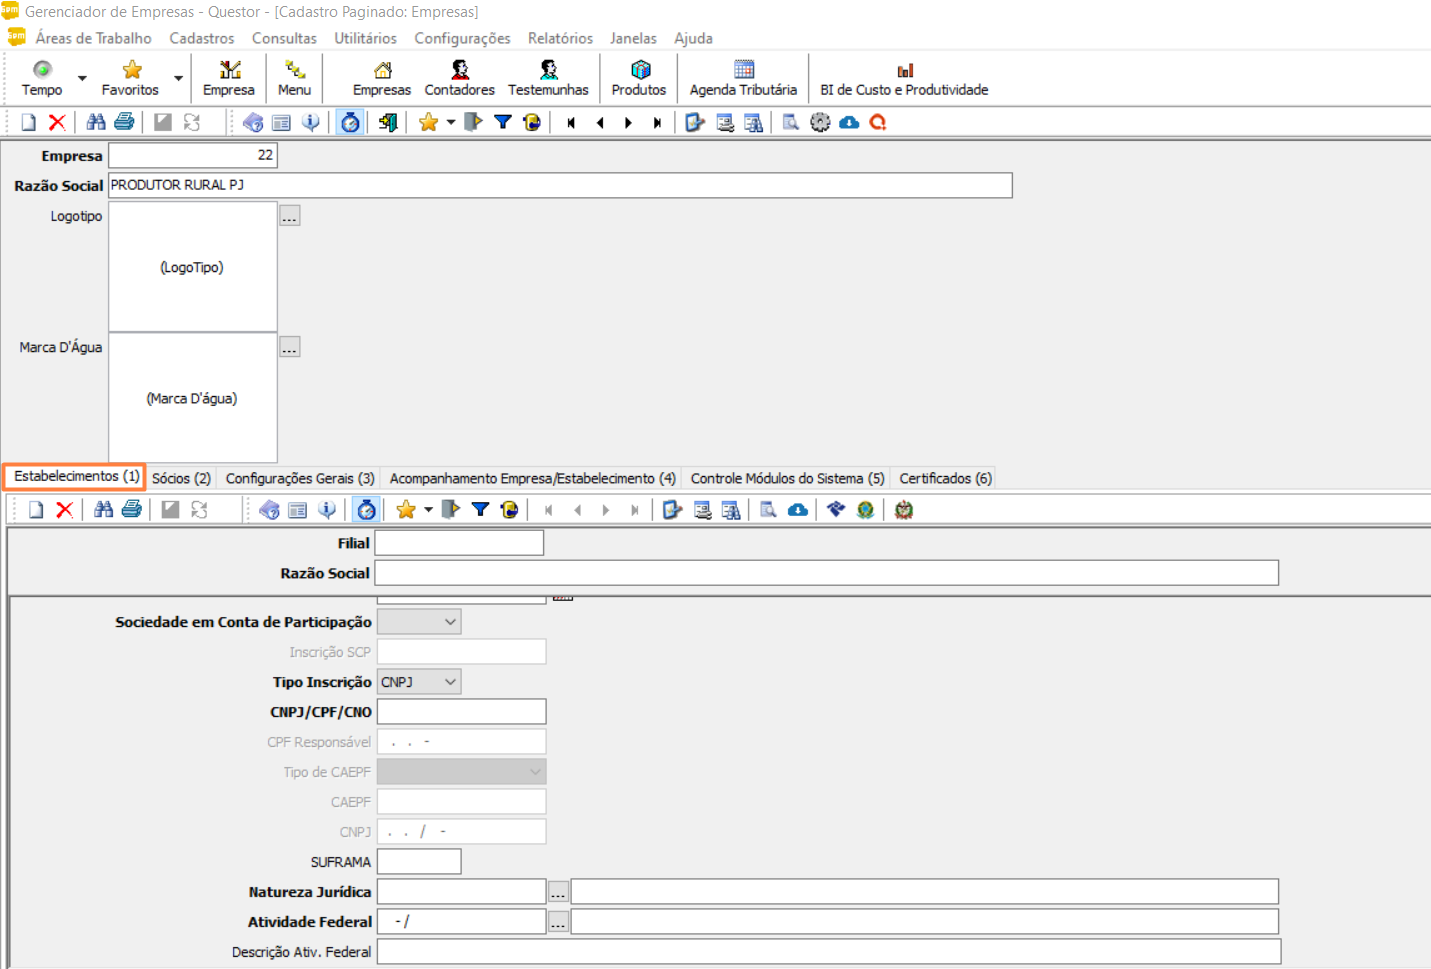Open favorites star dropdown arrow, lower toolbar

[x=428, y=509]
